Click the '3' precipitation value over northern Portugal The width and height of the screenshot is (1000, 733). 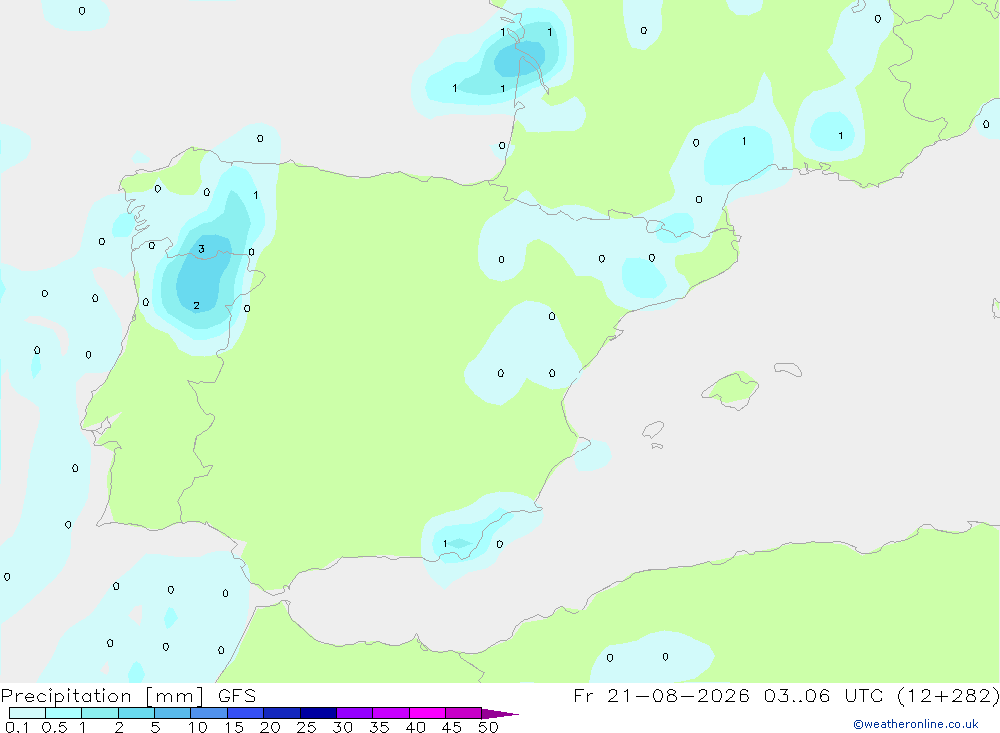(x=202, y=249)
